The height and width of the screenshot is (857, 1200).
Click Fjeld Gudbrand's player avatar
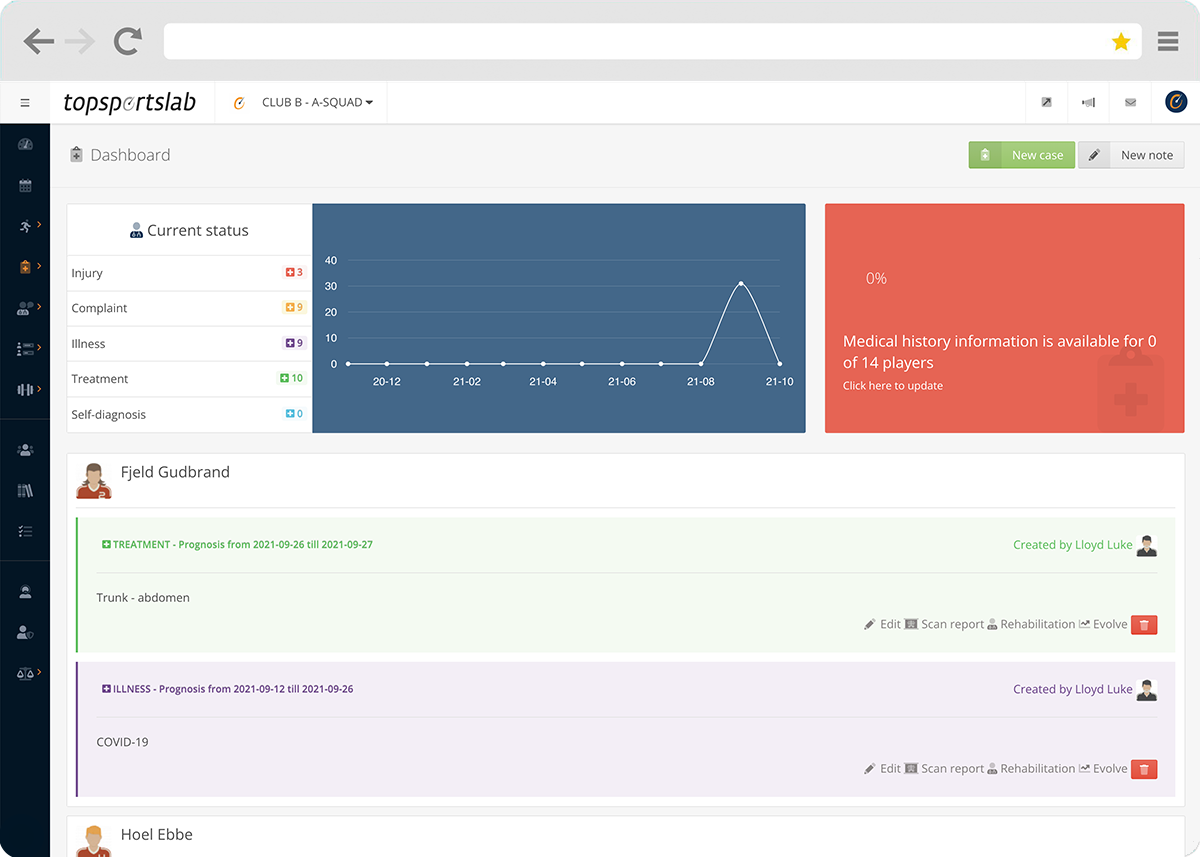point(94,480)
